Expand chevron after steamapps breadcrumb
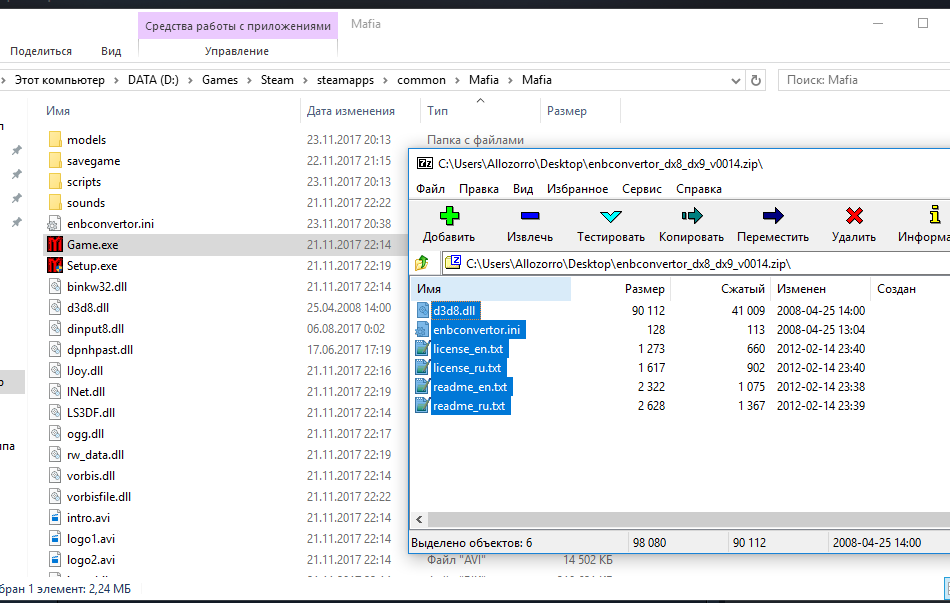950x603 pixels. pyautogui.click(x=385, y=80)
